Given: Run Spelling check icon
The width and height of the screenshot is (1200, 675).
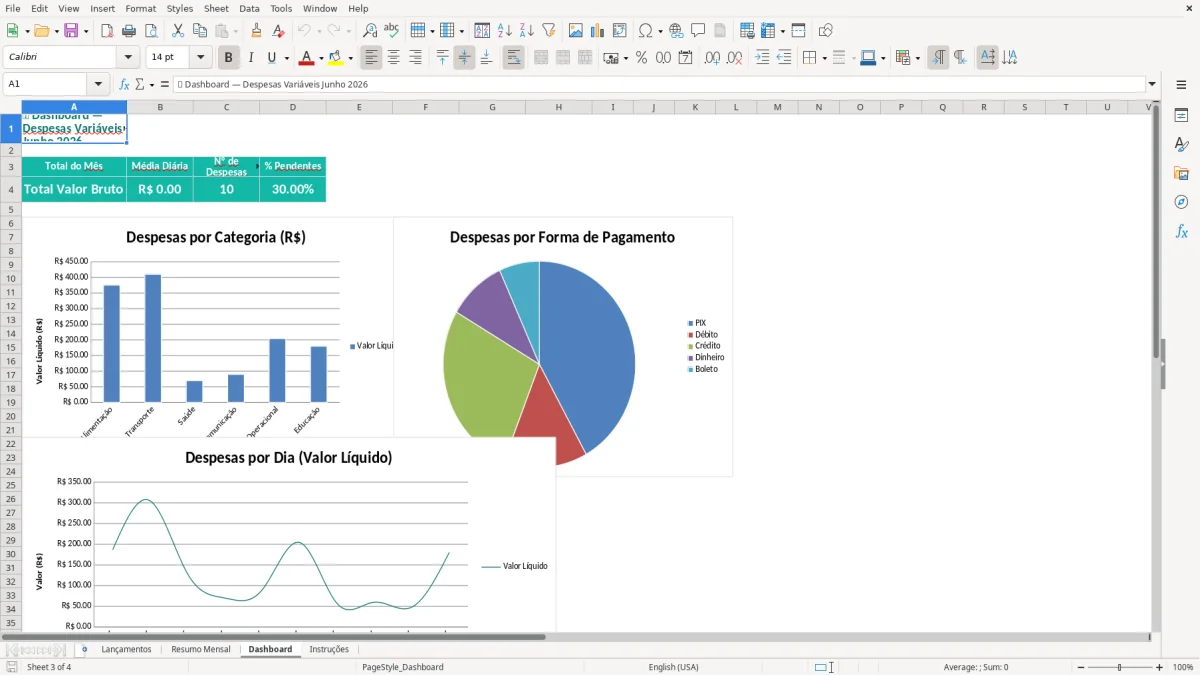Looking at the screenshot, I should pyautogui.click(x=392, y=31).
